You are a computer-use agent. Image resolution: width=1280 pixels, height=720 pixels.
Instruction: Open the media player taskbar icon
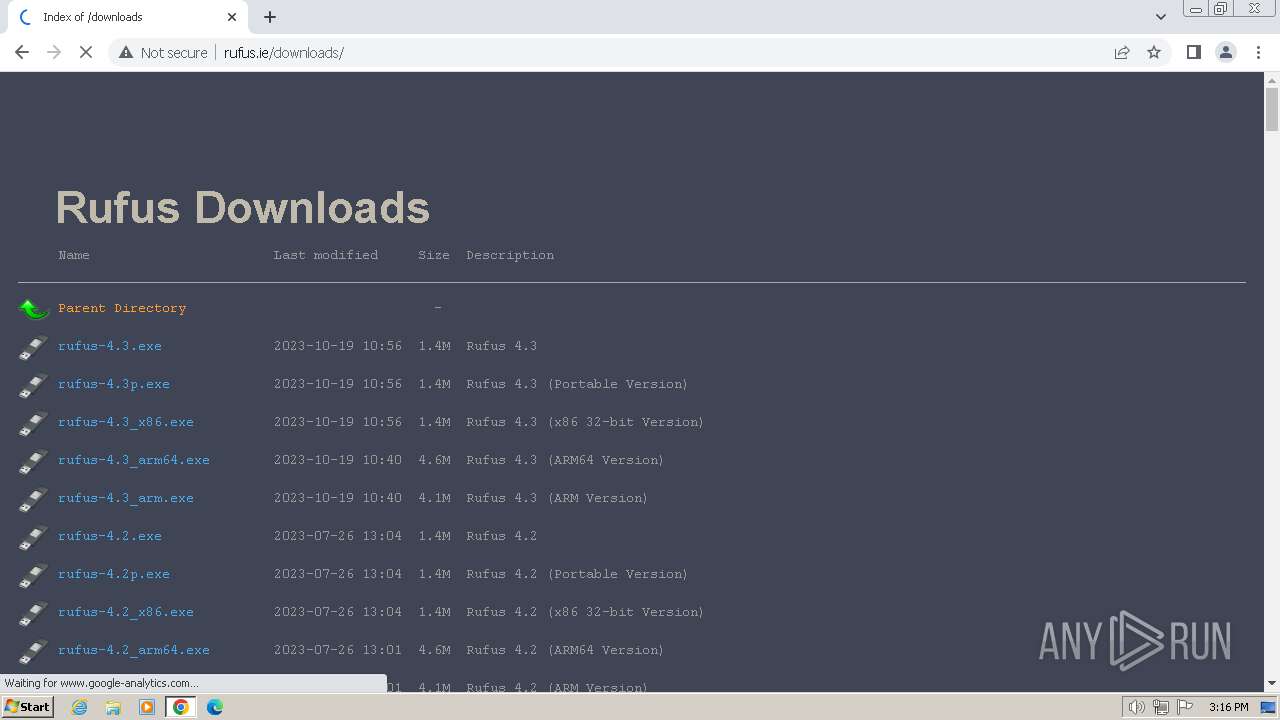147,707
